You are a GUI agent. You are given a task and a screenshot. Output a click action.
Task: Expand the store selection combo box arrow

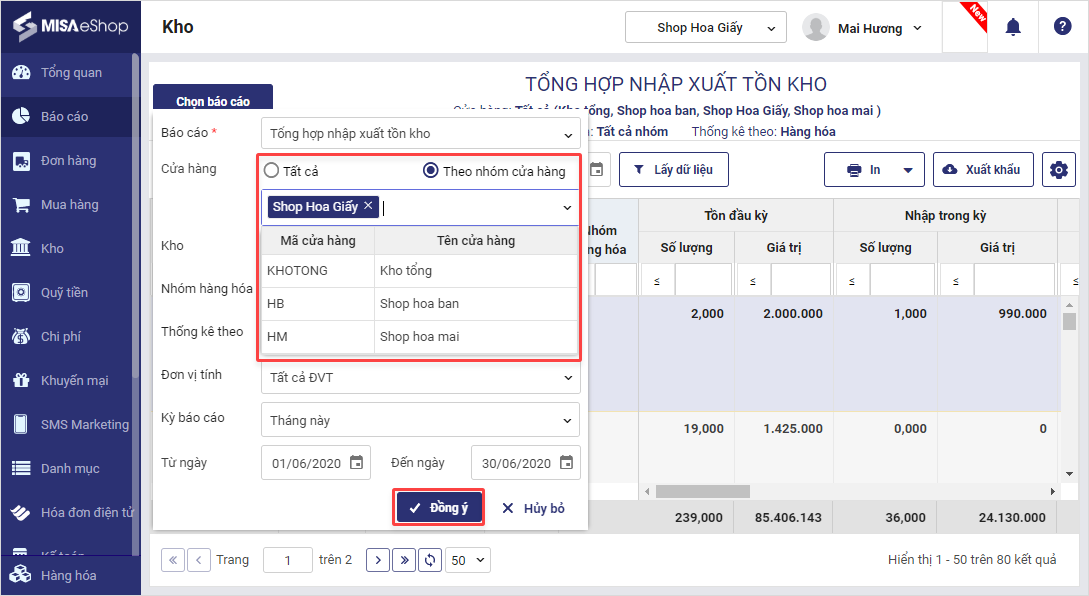coord(567,207)
